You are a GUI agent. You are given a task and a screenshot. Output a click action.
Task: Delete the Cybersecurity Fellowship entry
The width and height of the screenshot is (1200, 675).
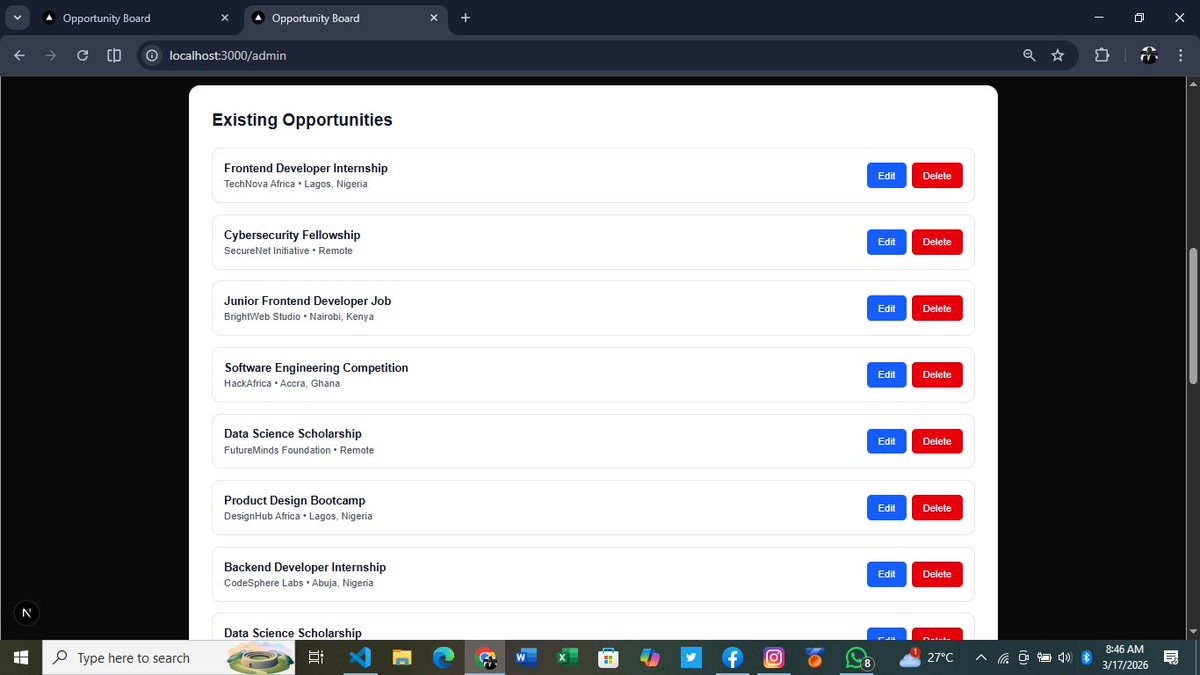click(x=937, y=242)
